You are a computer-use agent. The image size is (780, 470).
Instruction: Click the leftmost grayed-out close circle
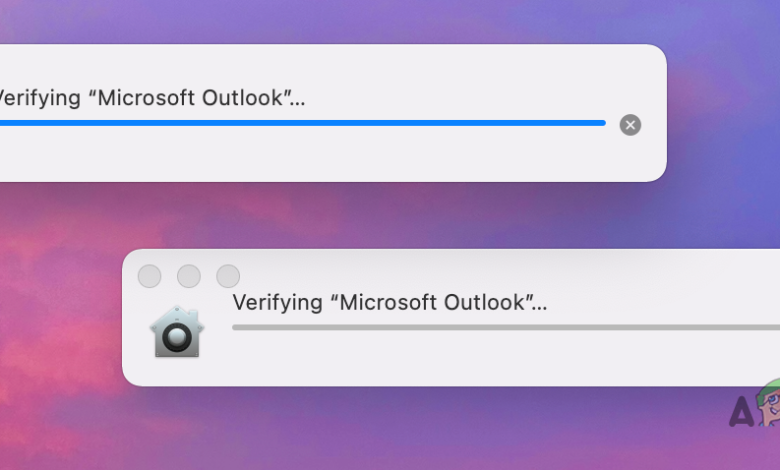coord(149,276)
